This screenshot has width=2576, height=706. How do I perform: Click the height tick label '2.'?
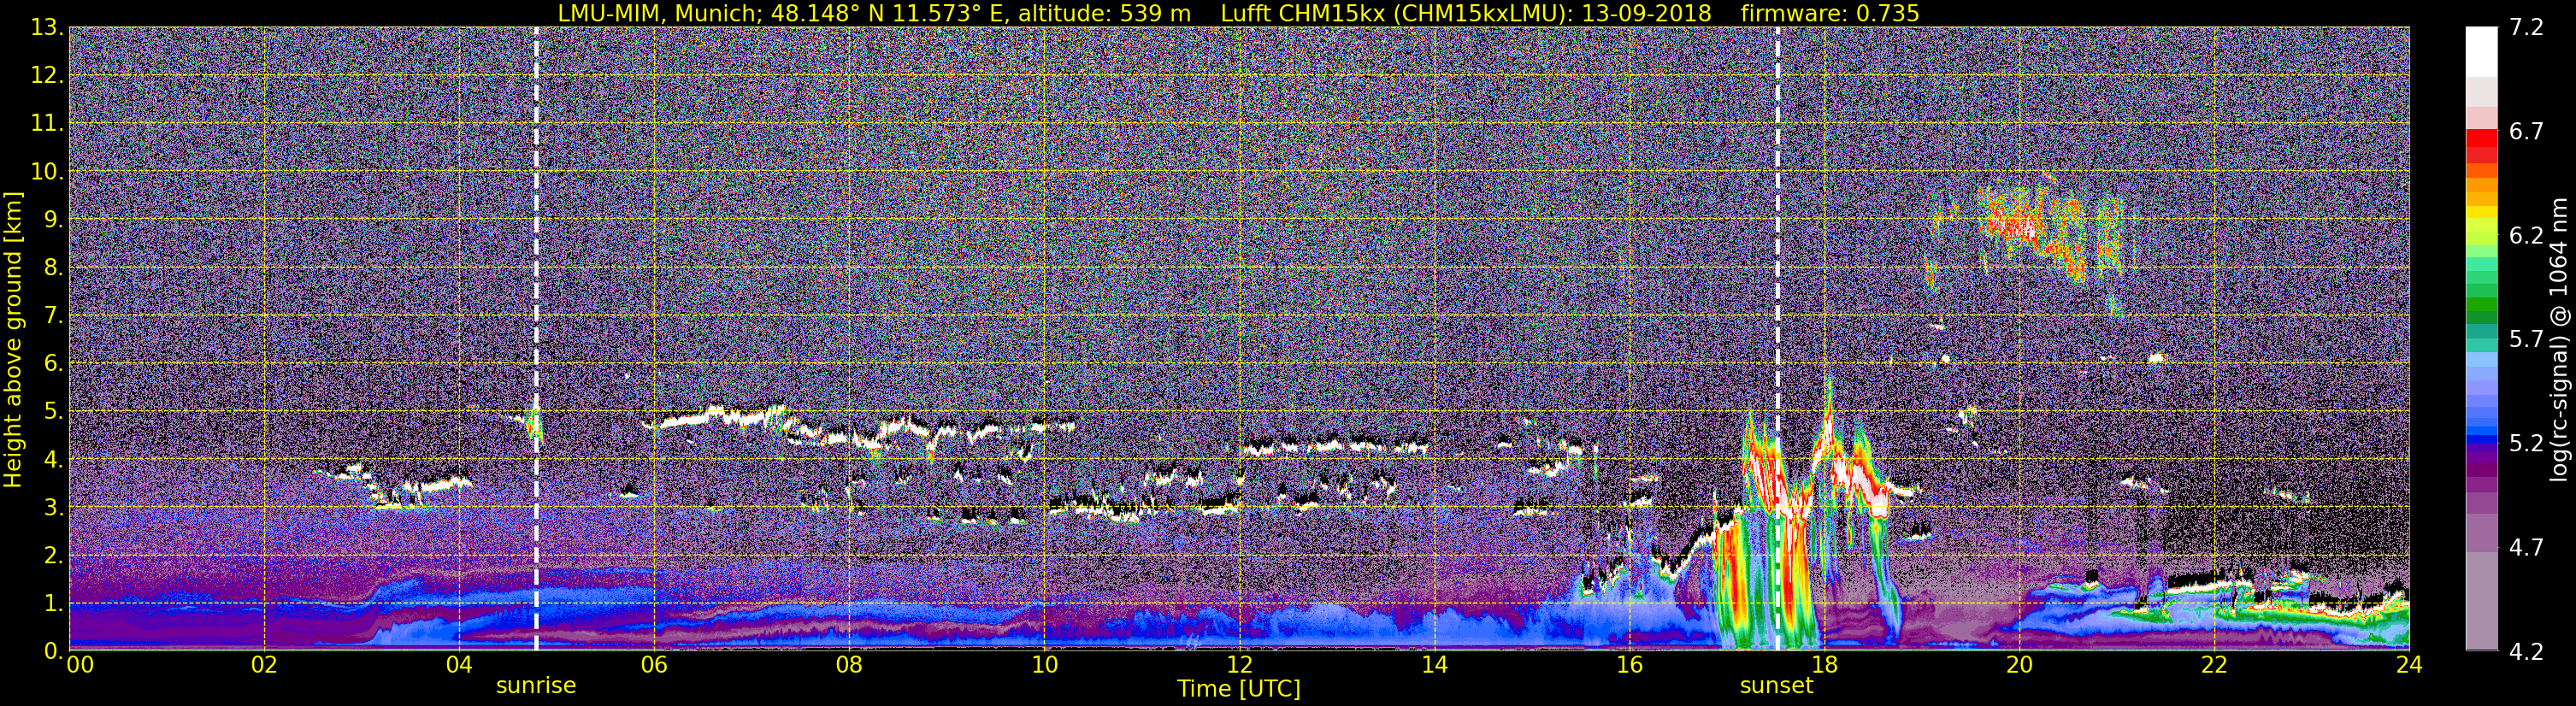(x=53, y=555)
